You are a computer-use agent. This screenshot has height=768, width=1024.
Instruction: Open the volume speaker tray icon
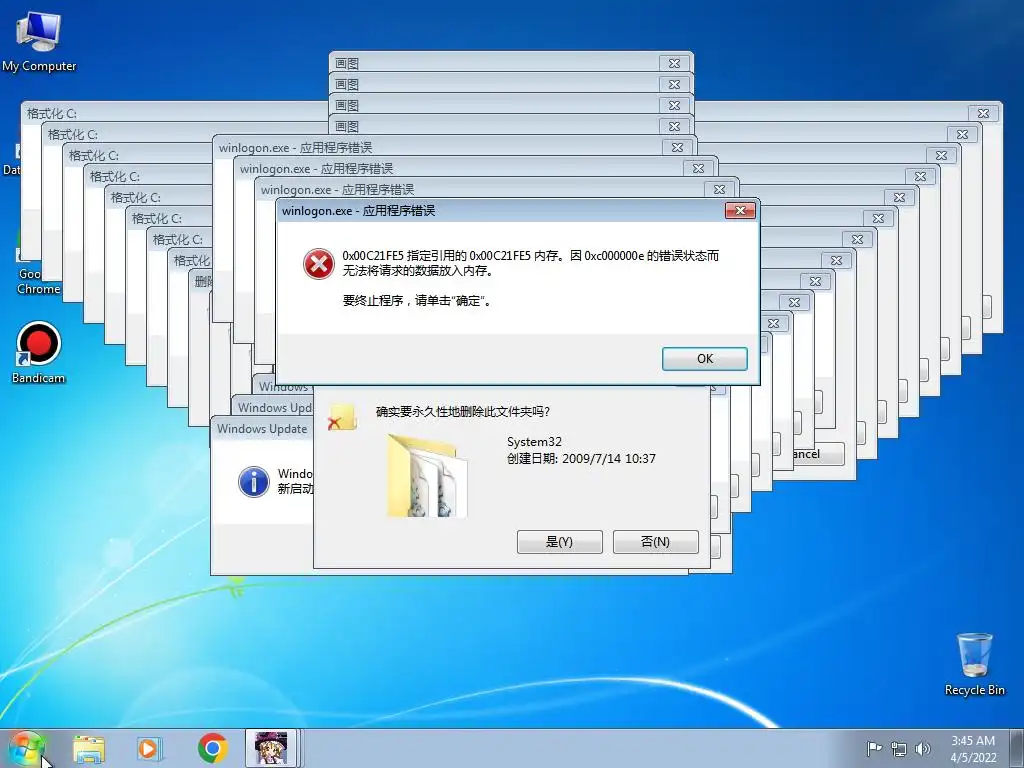tap(922, 749)
